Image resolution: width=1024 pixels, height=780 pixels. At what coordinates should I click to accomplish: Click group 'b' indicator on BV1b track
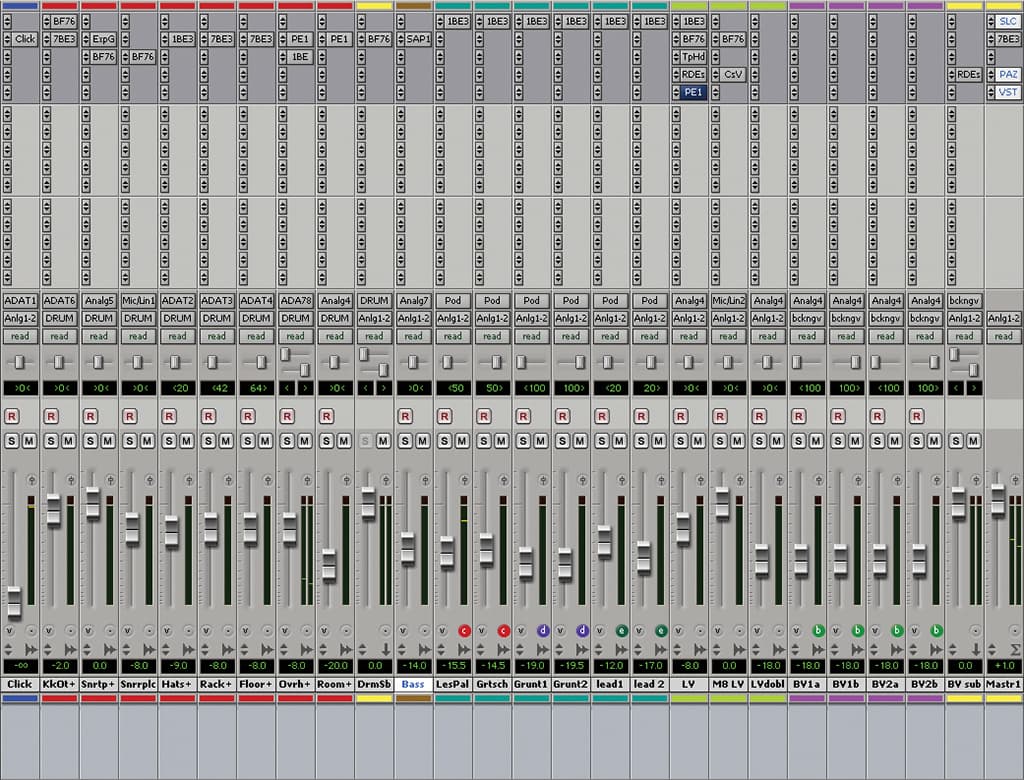point(857,631)
